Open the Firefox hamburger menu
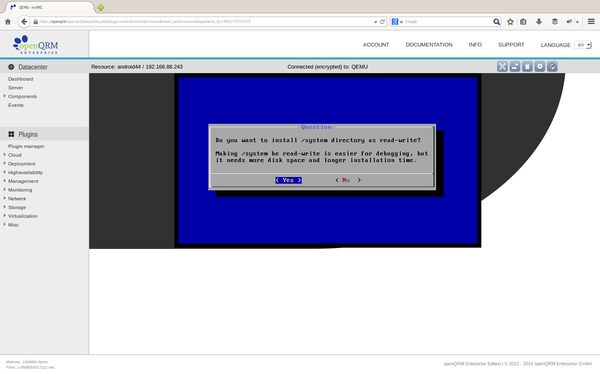This screenshot has height=374, width=600. (591, 22)
